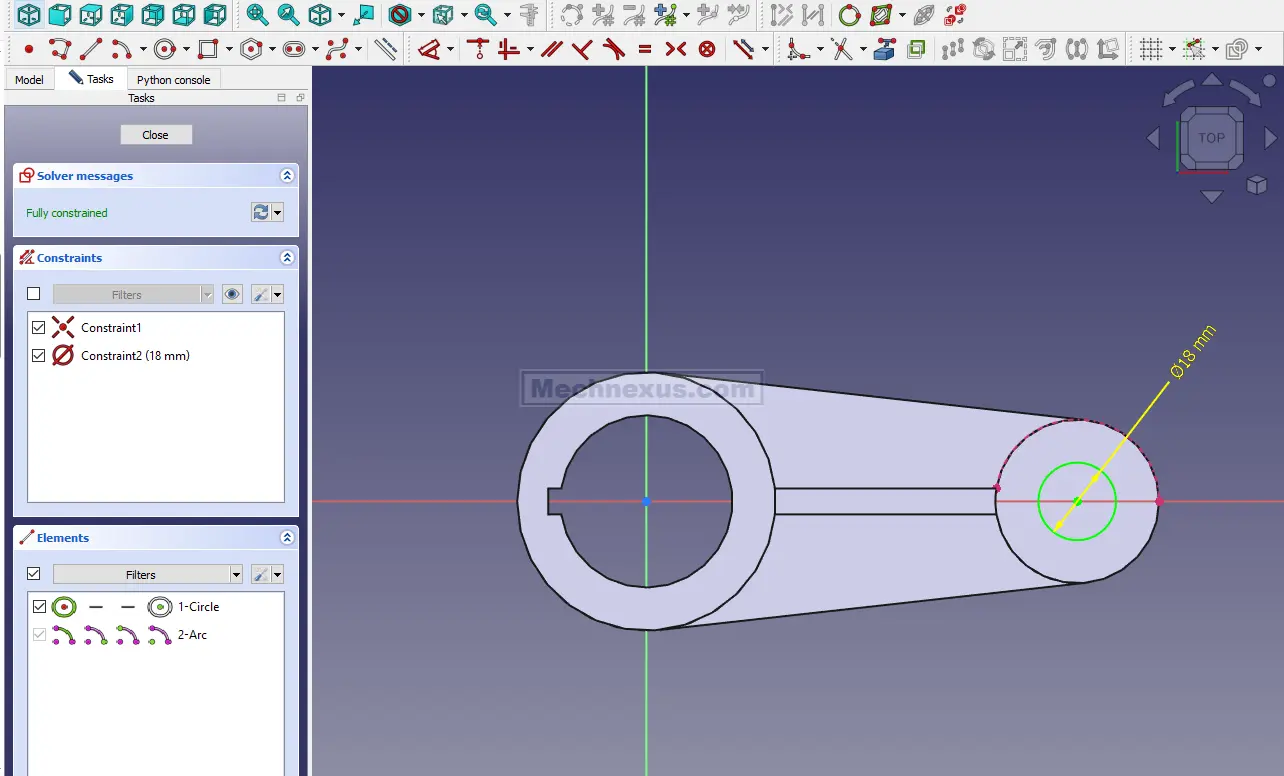Screen dimensions: 1284x776
Task: Open the circle tool dropdown arrow
Action: [186, 50]
